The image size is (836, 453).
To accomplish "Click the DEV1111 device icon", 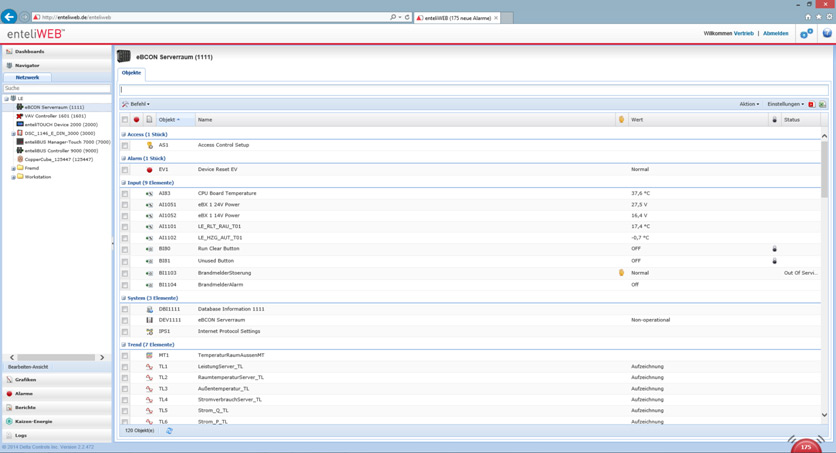I will tap(149, 320).
